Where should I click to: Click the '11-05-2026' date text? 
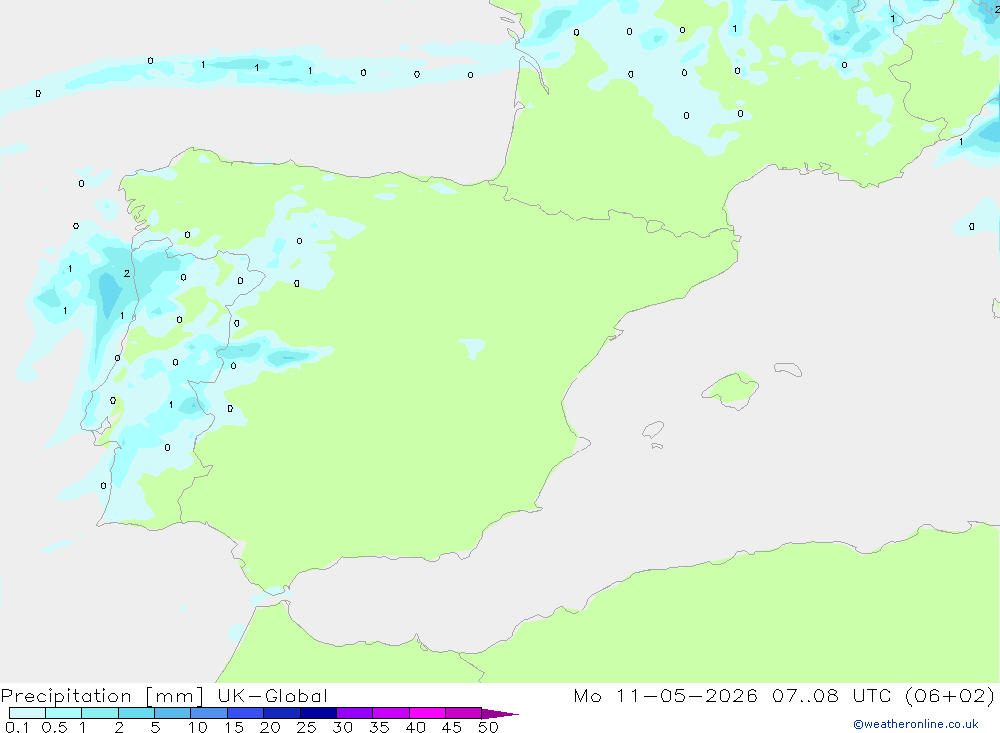click(687, 695)
